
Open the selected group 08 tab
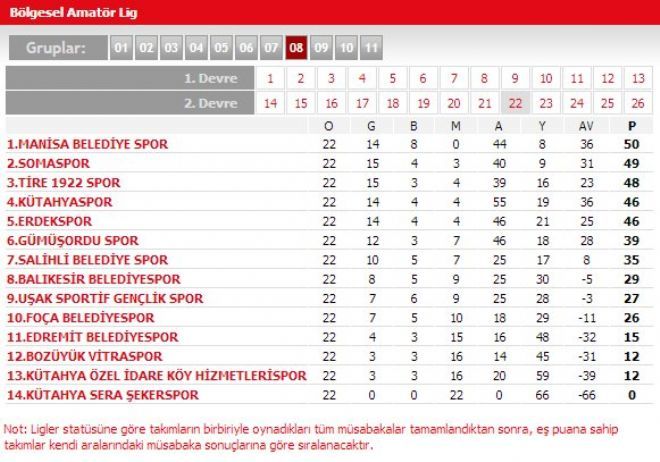296,47
